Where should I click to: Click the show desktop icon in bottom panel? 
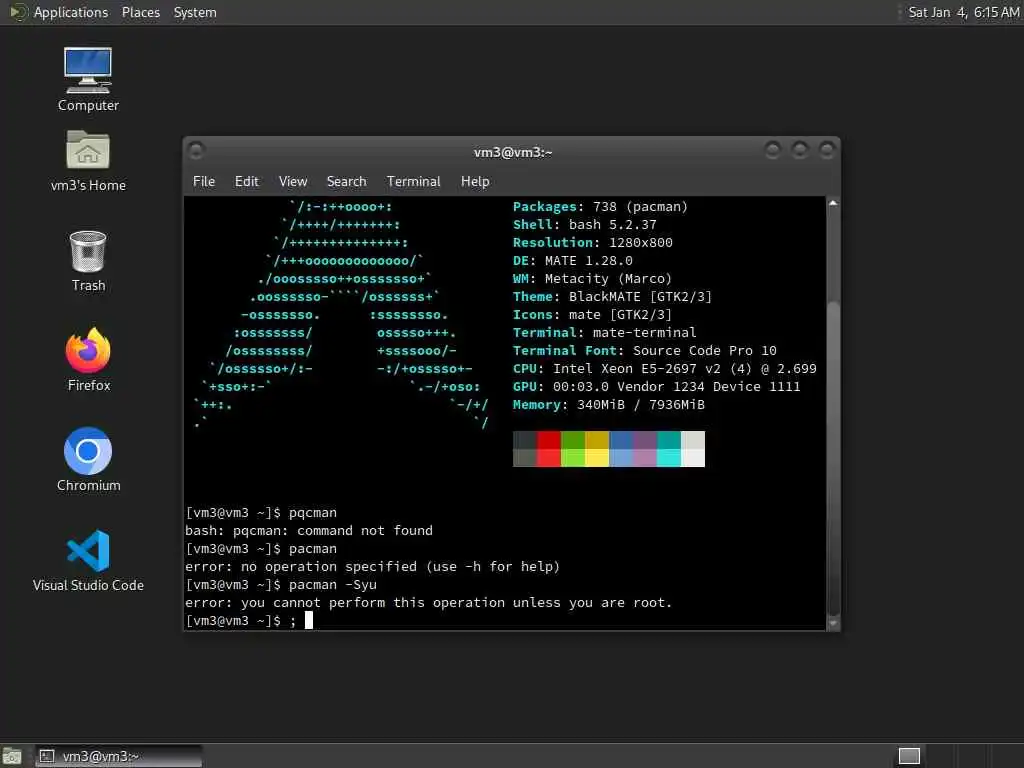click(11, 756)
